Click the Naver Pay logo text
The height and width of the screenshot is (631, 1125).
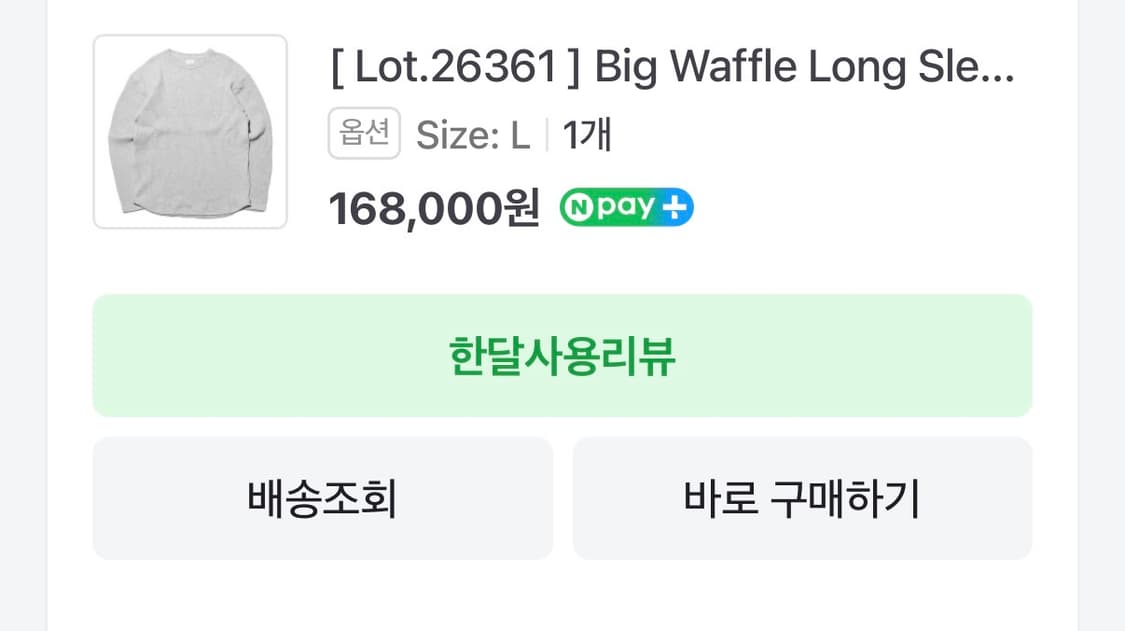(625, 205)
